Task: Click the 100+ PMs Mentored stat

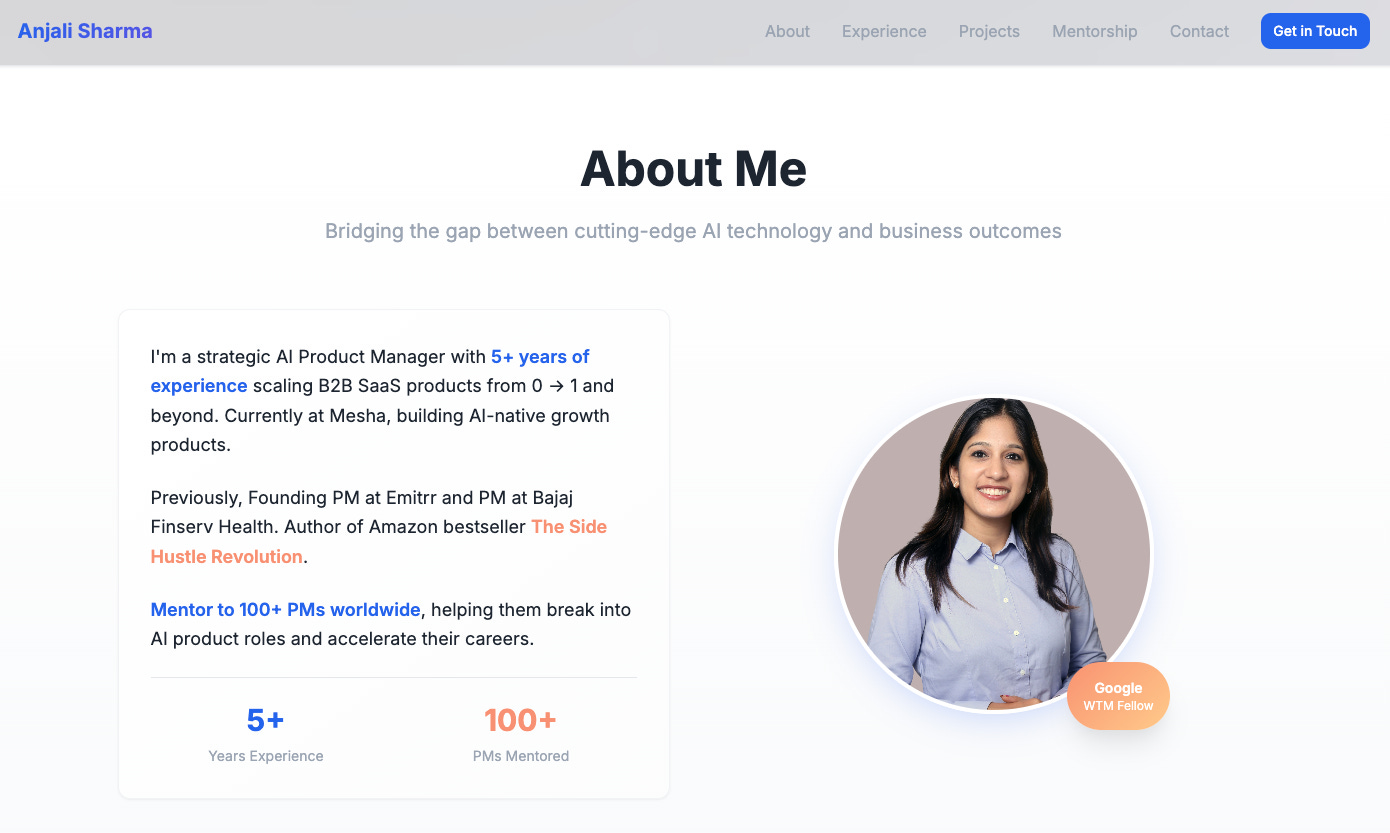Action: 521,735
